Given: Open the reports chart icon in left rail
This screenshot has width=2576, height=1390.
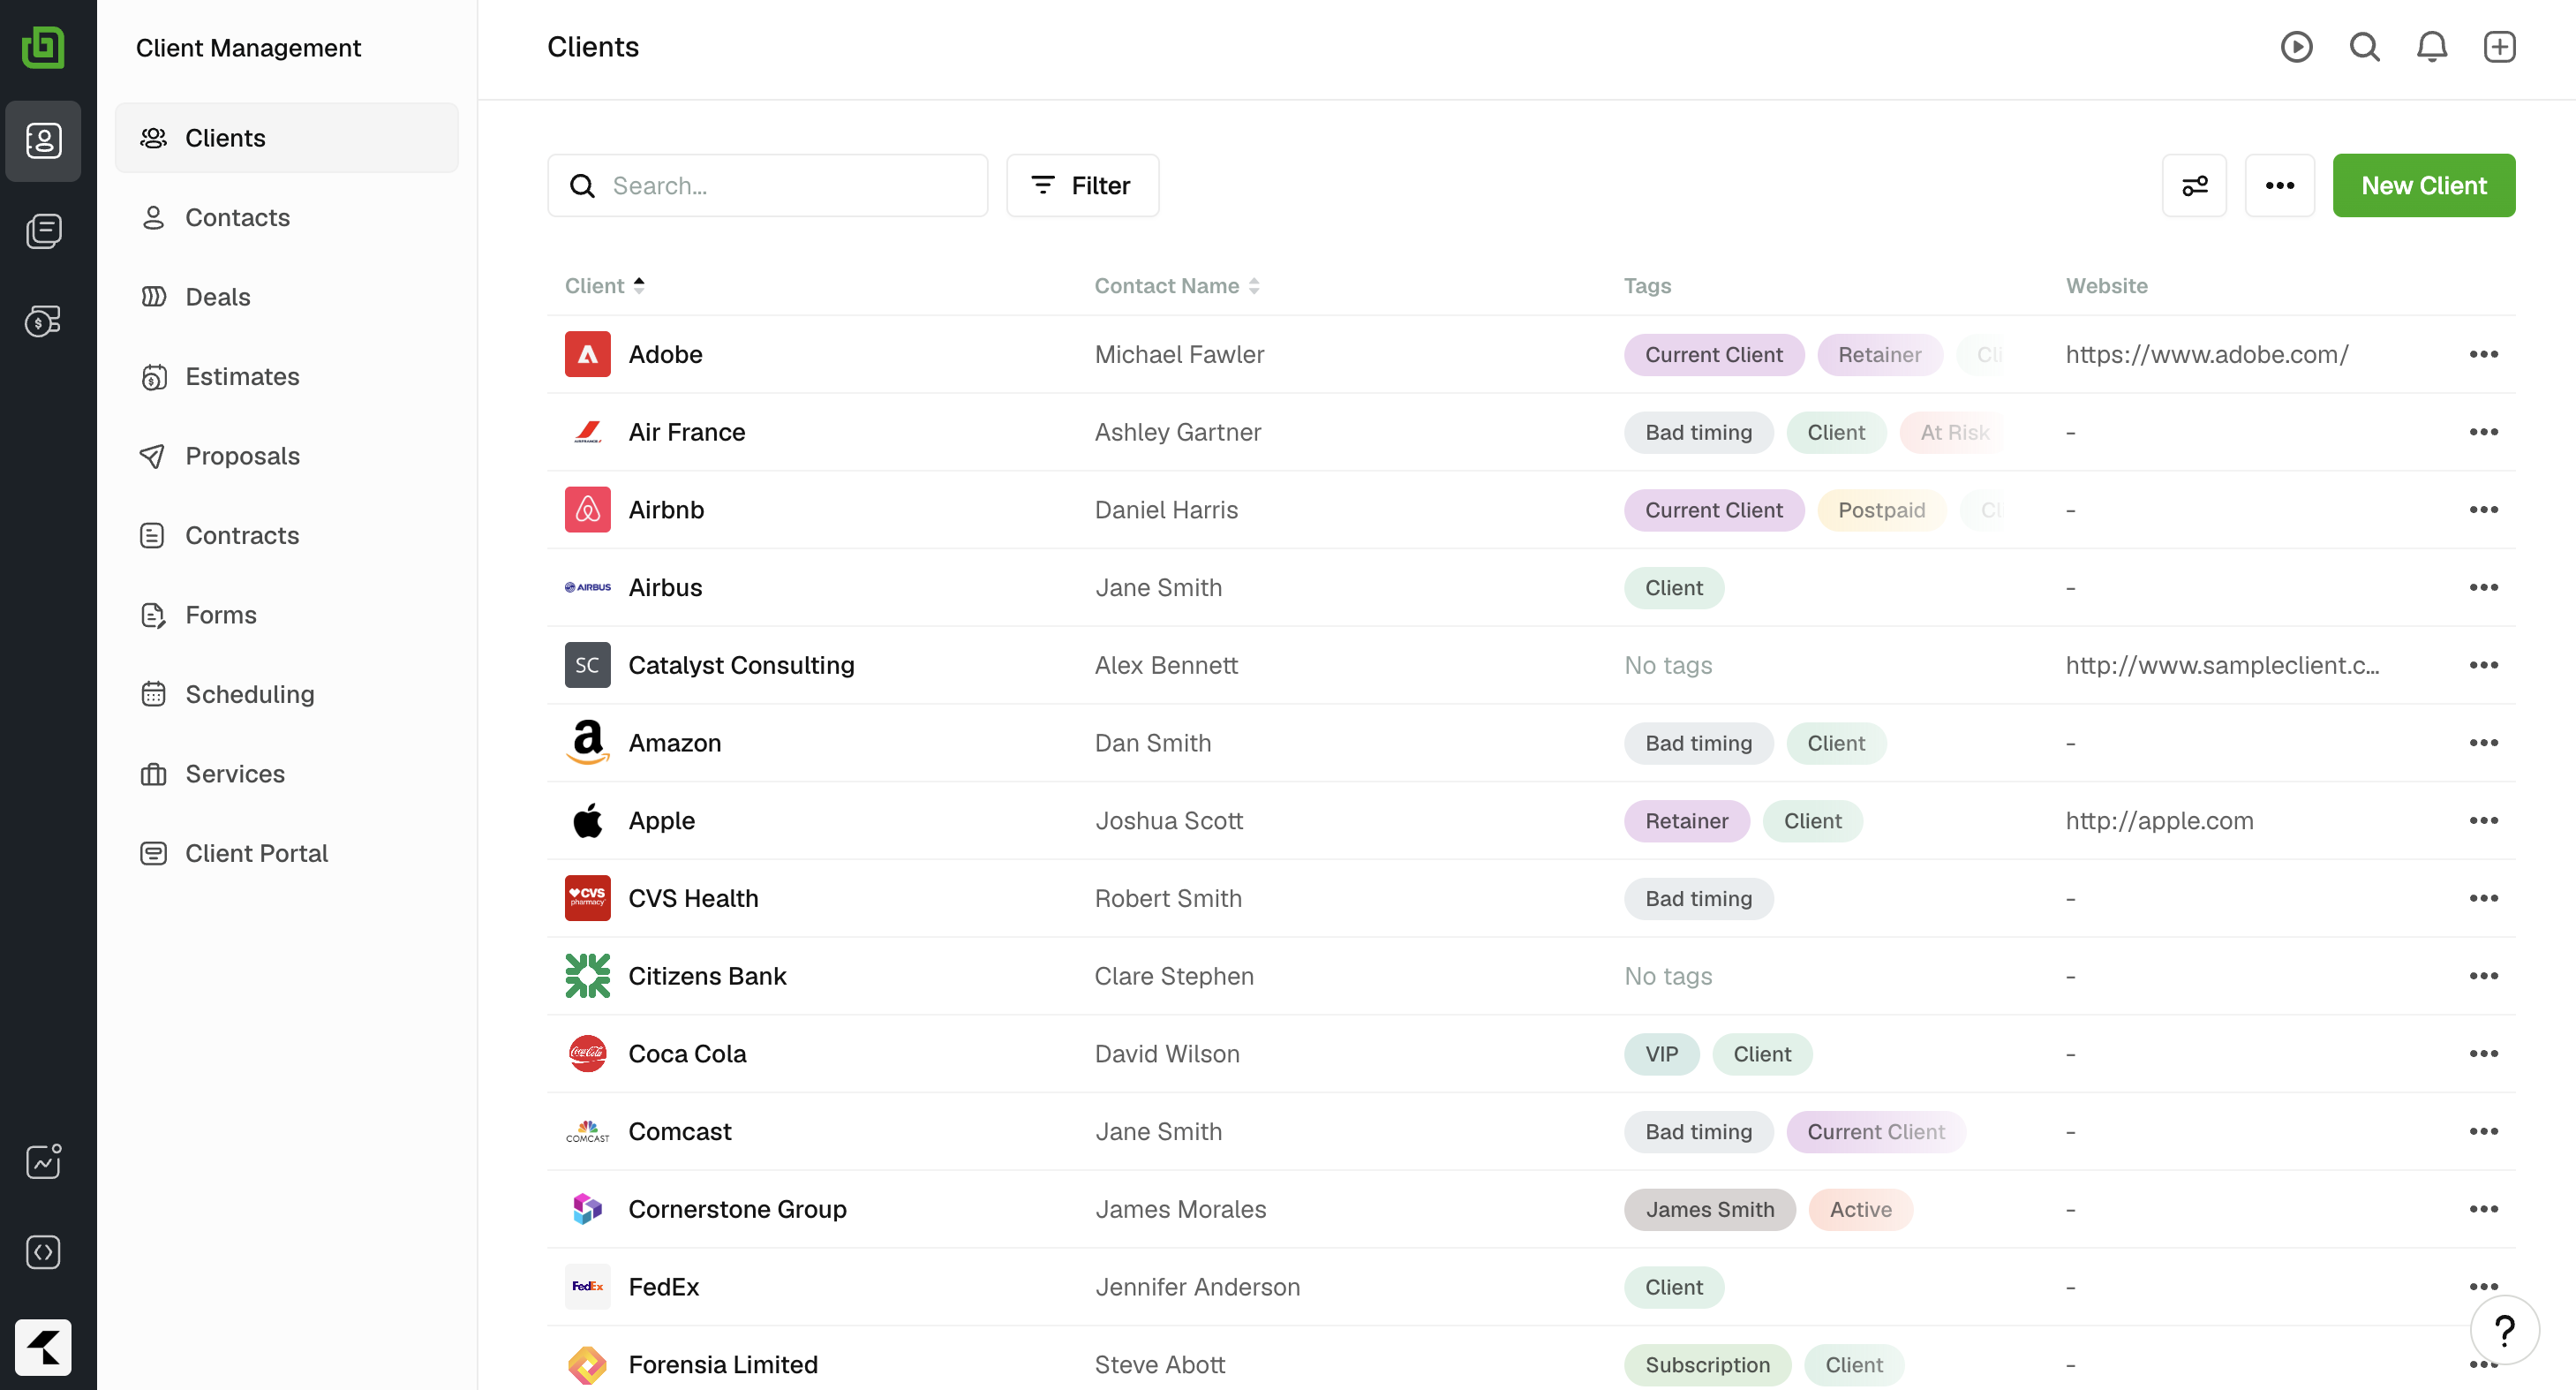Looking at the screenshot, I should point(43,1162).
